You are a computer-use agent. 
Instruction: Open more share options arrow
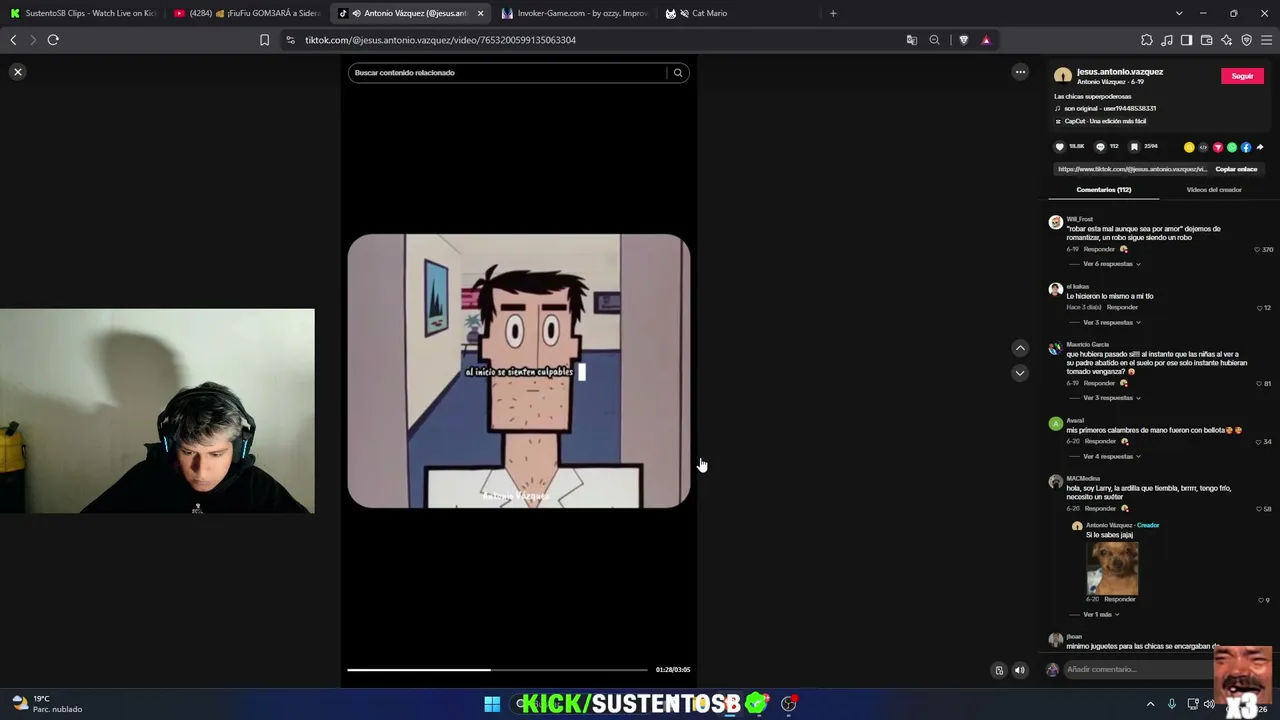coord(1260,147)
